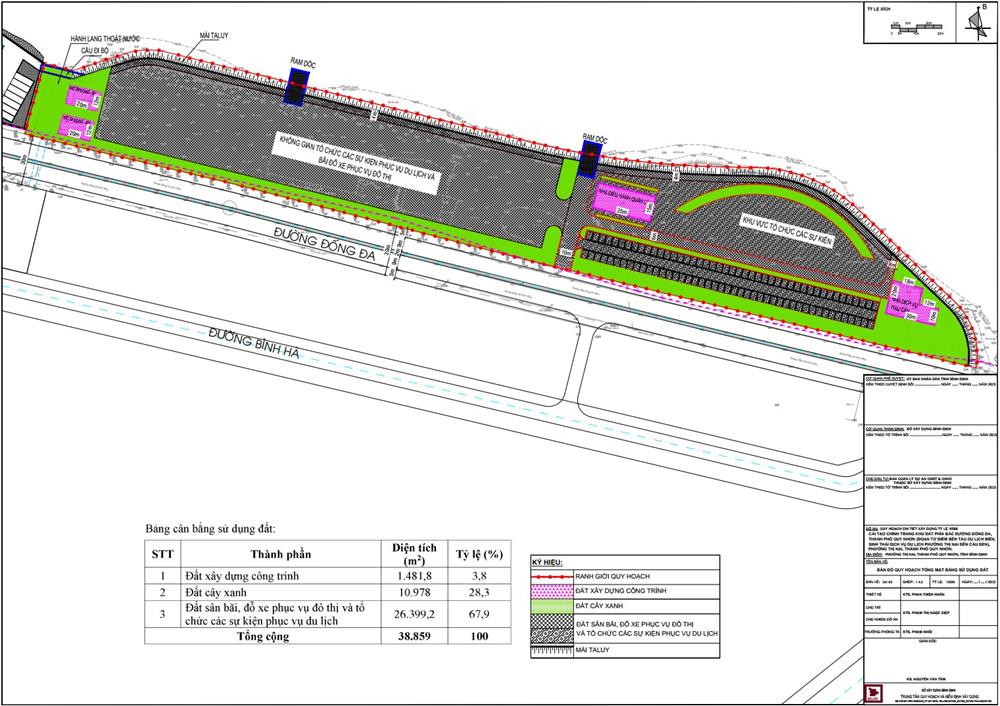Click the red boundary line legend sample
The height and width of the screenshot is (706, 1000).
tap(552, 576)
